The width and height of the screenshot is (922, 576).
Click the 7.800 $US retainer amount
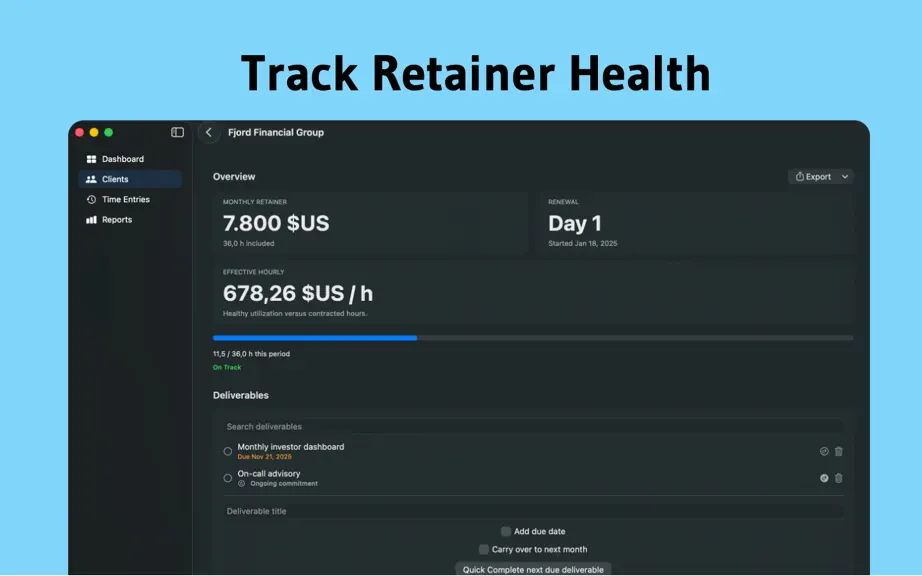(276, 223)
